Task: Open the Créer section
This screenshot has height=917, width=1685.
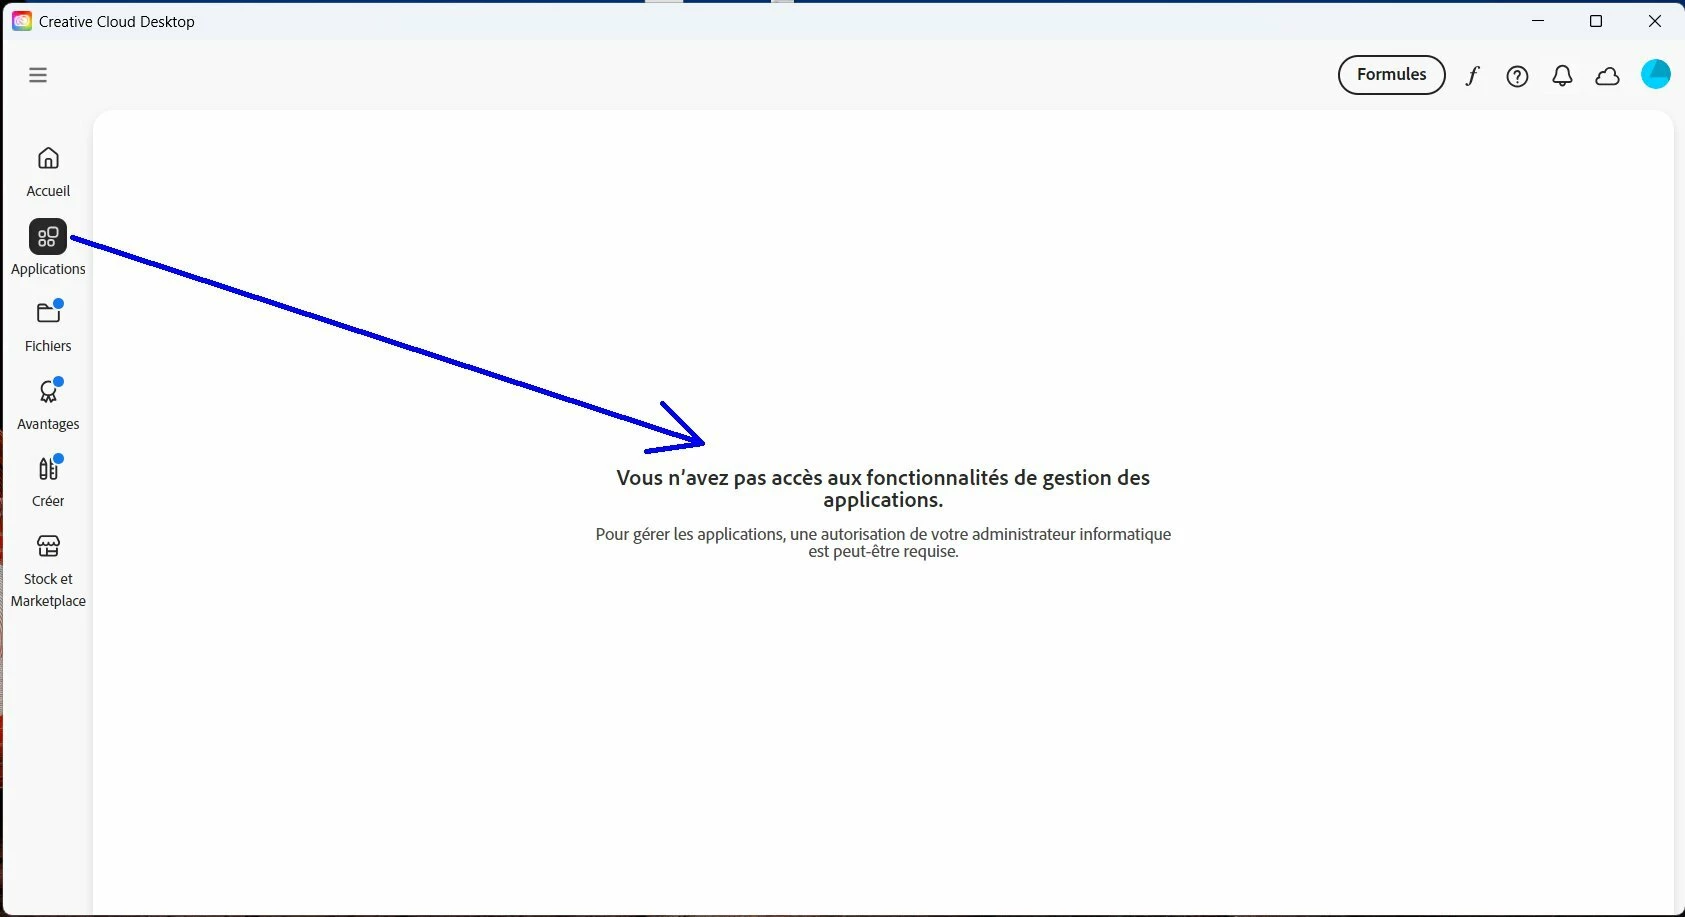Action: 48,481
